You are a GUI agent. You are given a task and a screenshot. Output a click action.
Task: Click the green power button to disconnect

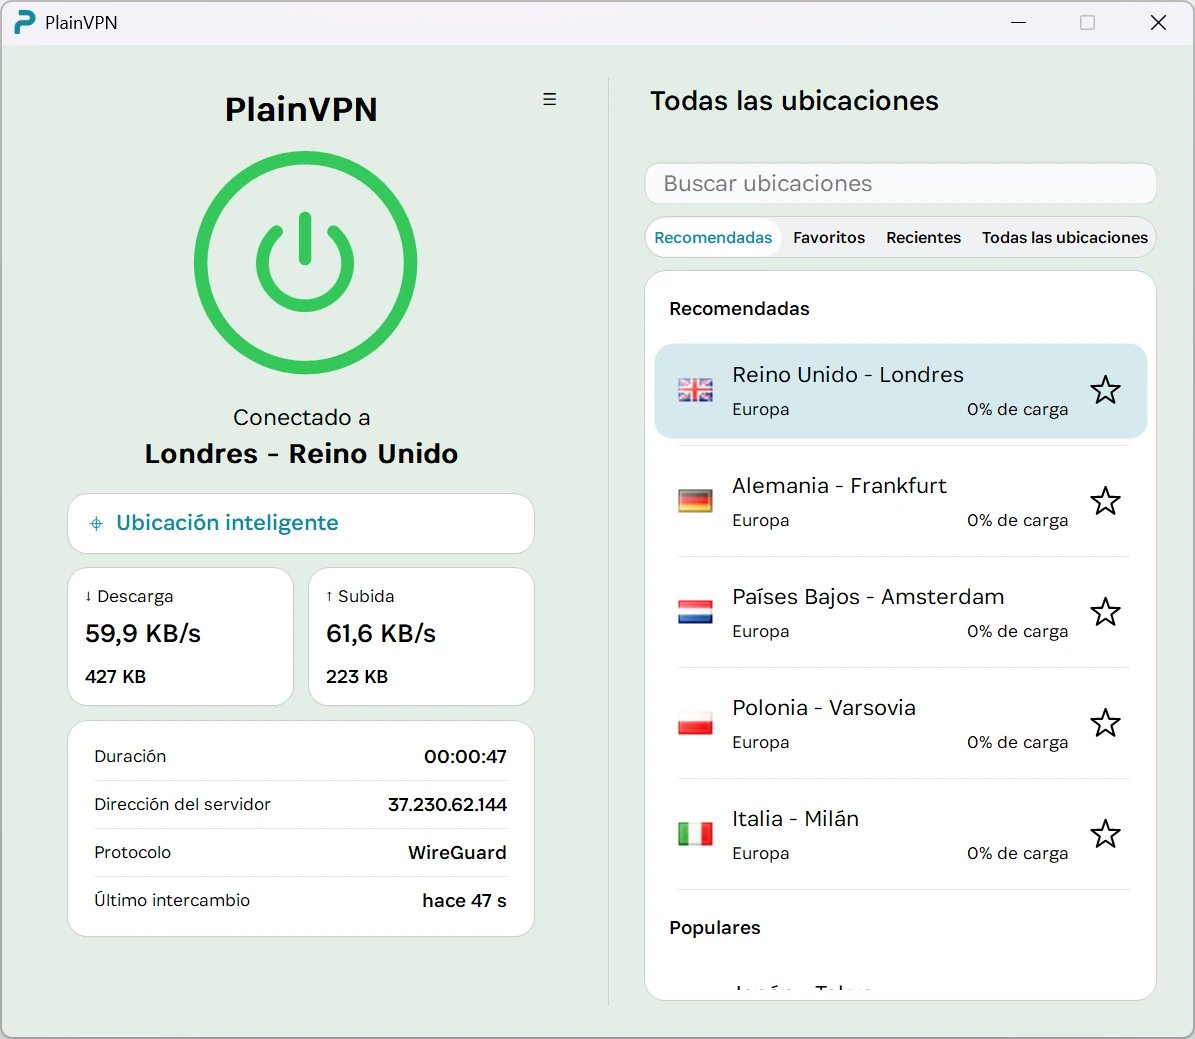305,262
